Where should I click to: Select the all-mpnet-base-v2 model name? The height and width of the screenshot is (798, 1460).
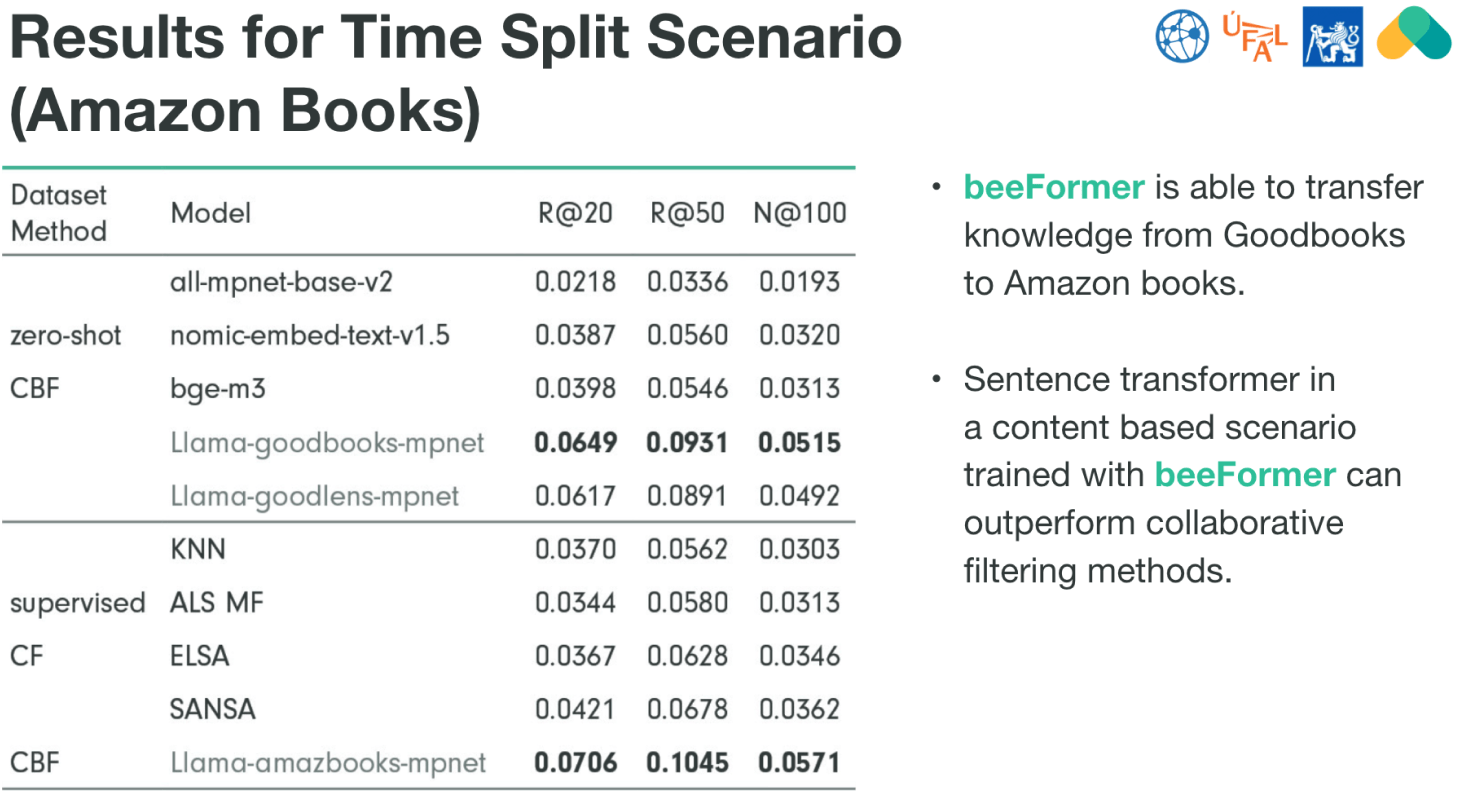(282, 282)
